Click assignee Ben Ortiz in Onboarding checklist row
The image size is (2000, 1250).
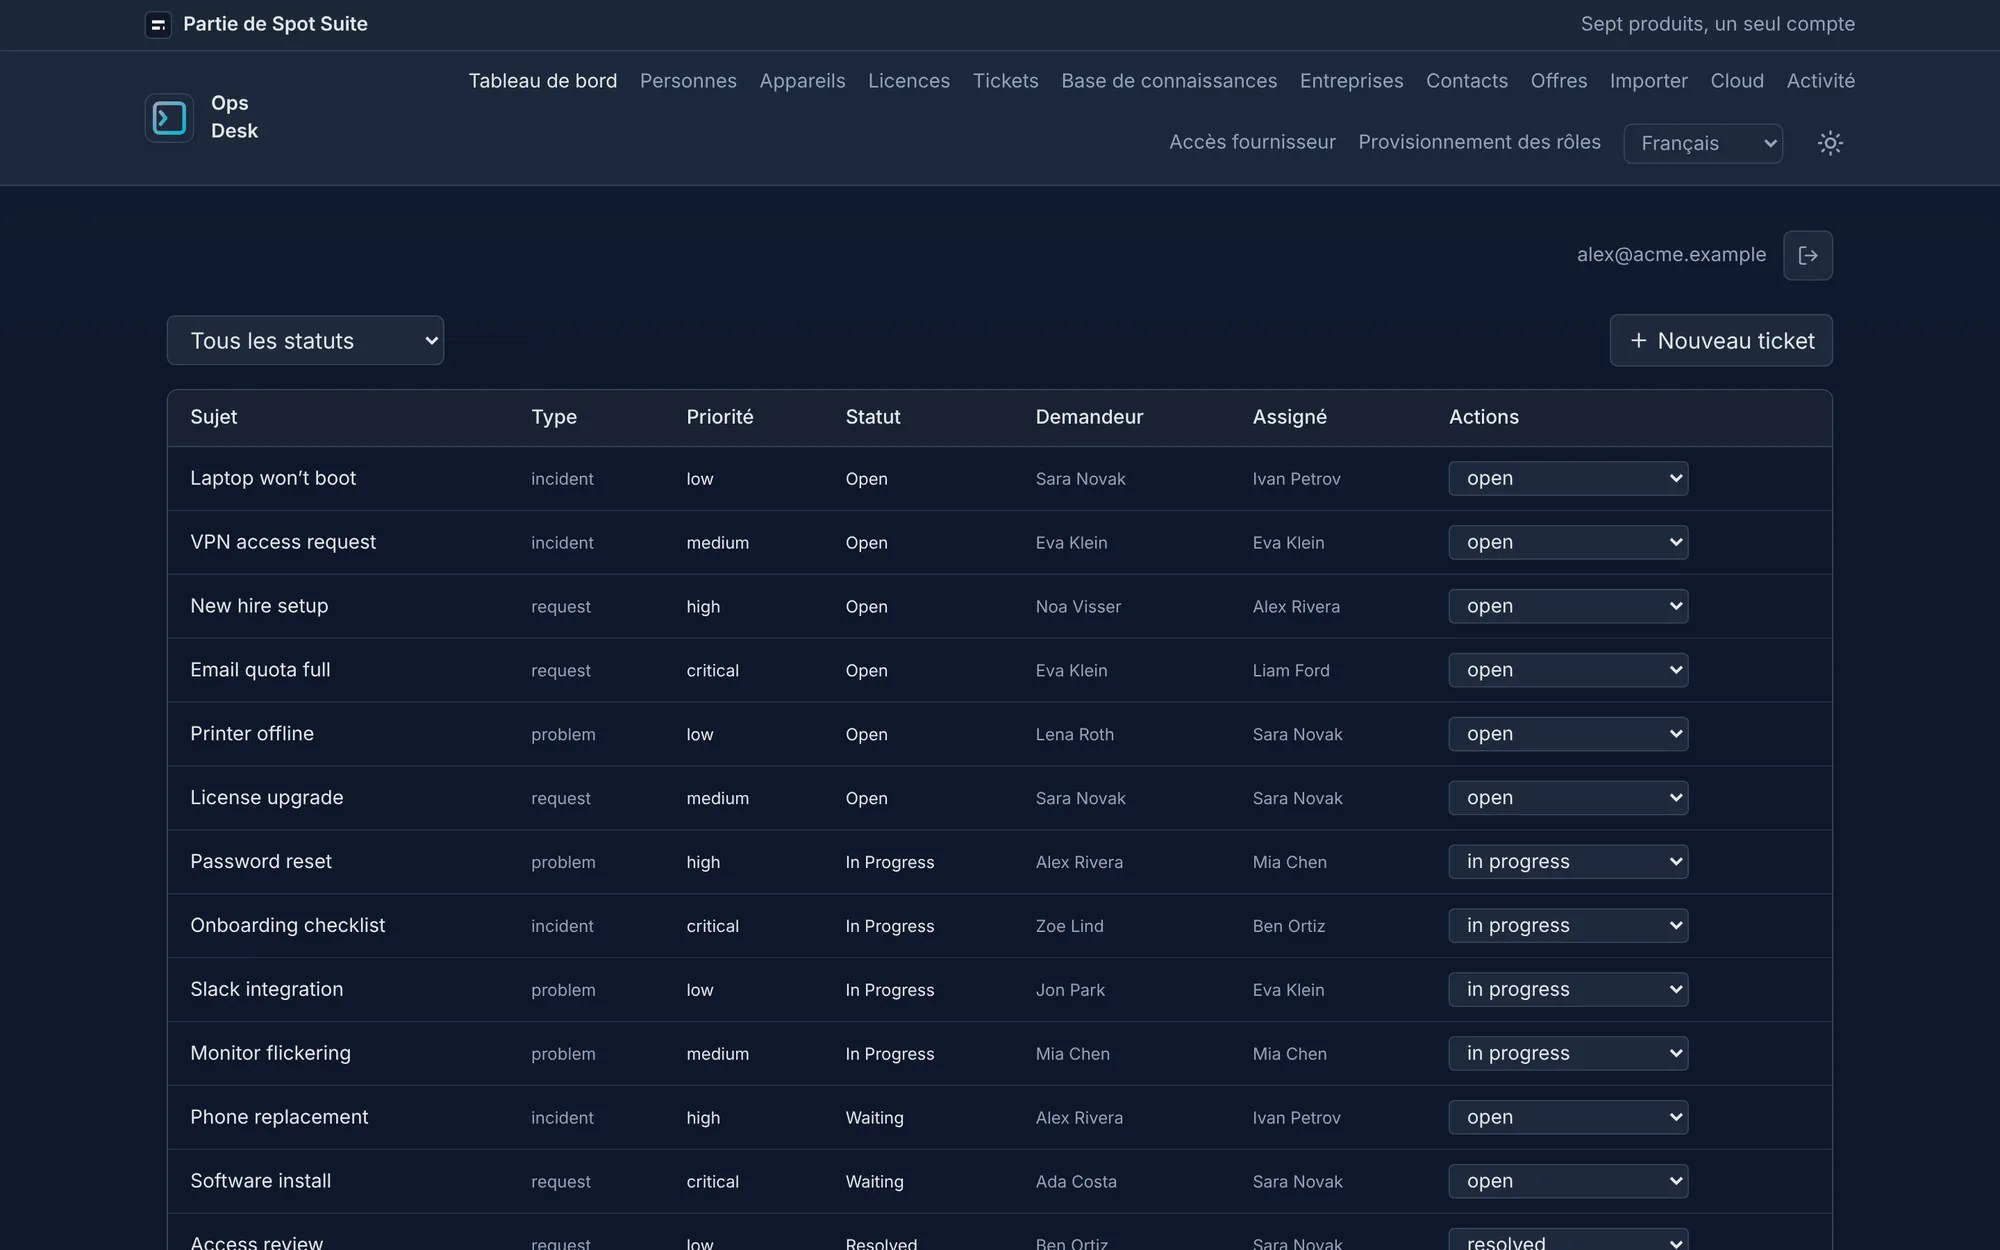pos(1288,927)
